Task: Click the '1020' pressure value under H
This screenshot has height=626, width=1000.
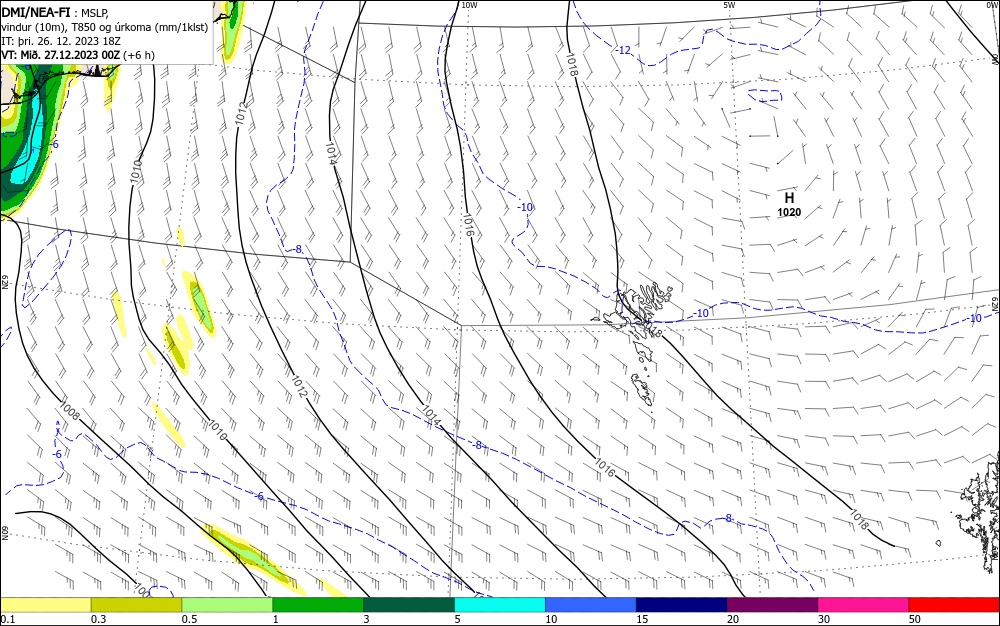Action: pos(789,212)
